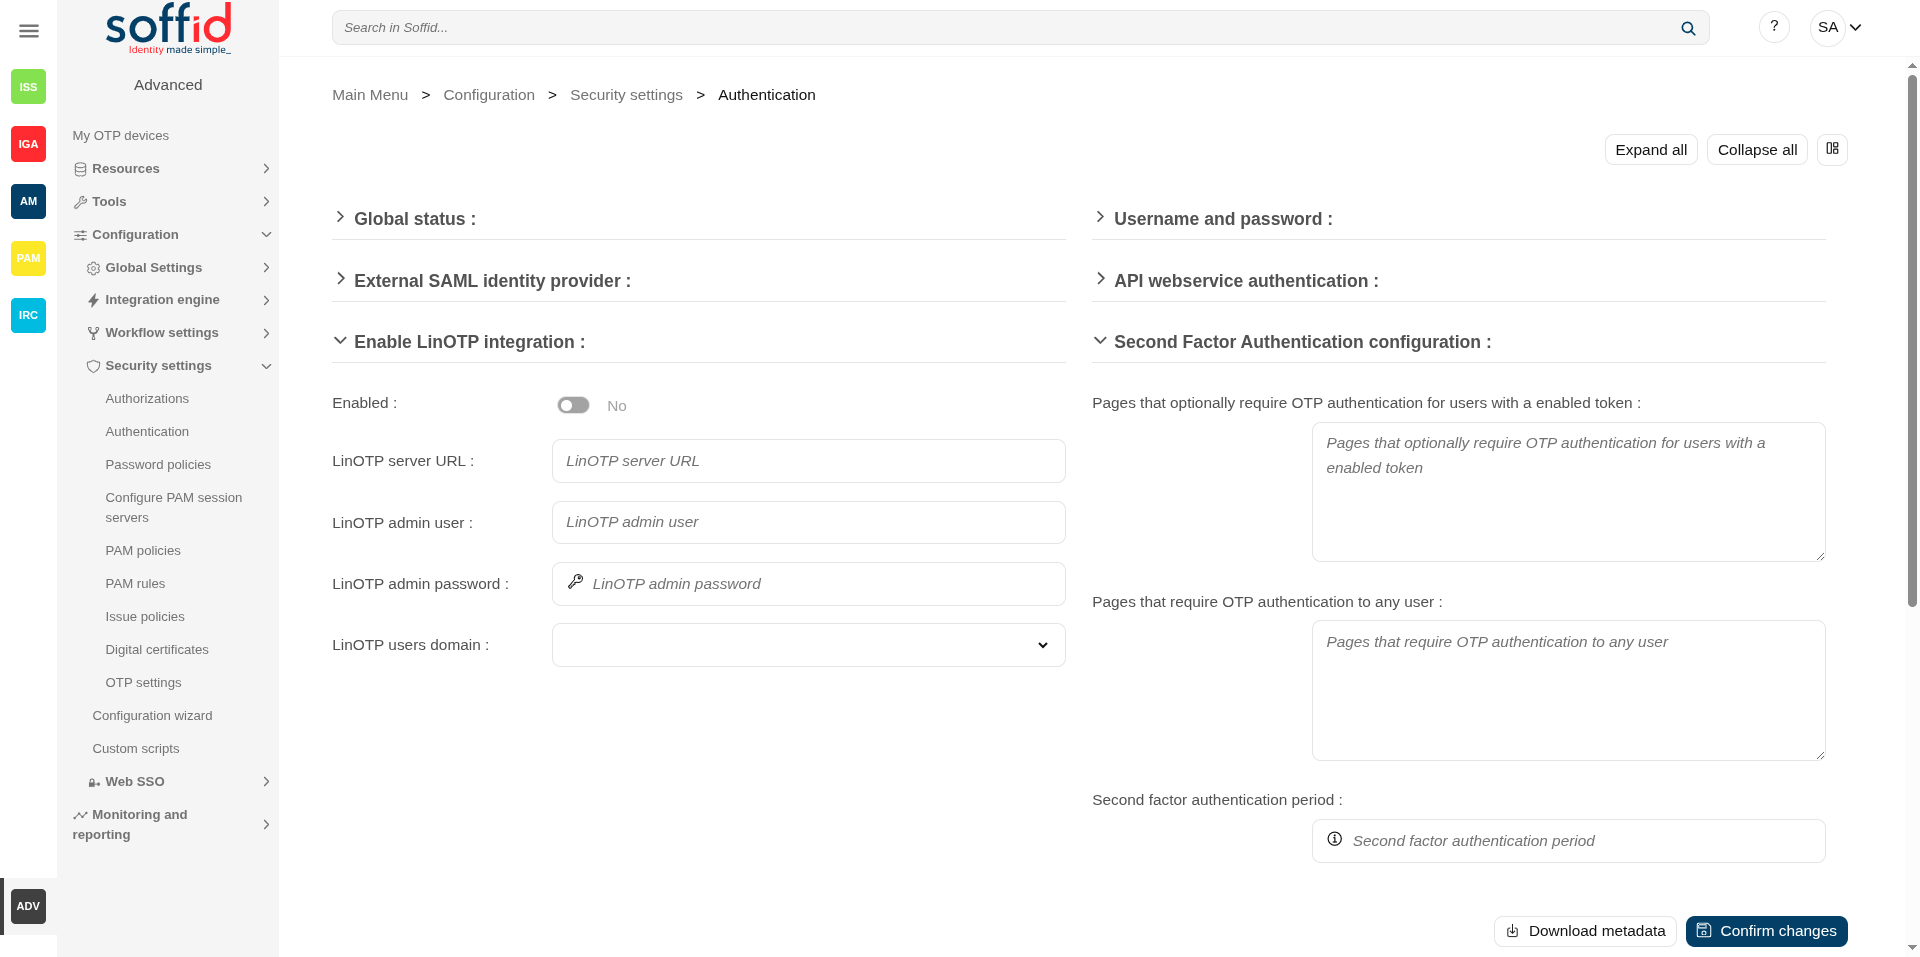This screenshot has height=957, width=1920.
Task: Select the IRC module icon
Action: (x=28, y=315)
